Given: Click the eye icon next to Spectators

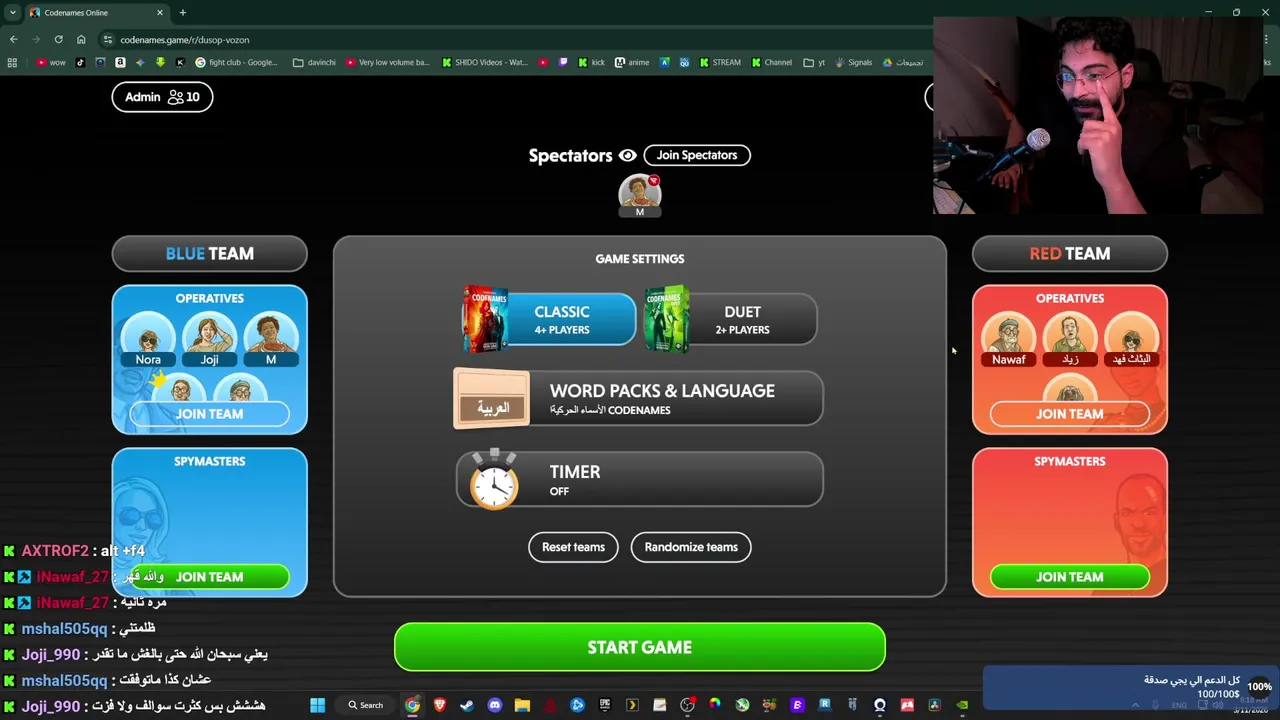Looking at the screenshot, I should coord(627,155).
